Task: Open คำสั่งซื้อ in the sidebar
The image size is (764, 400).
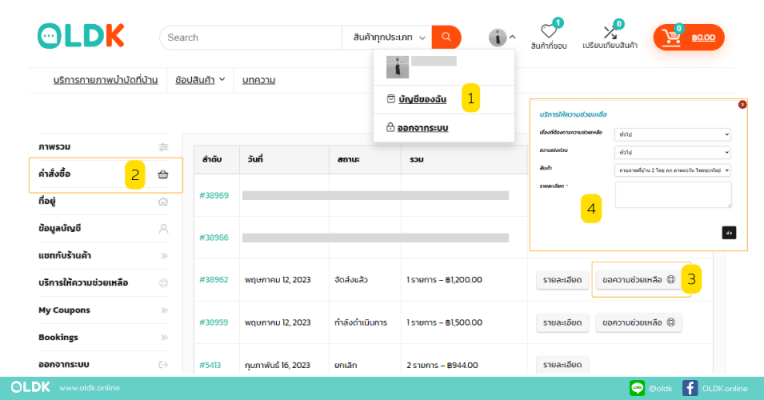Action: [62, 174]
